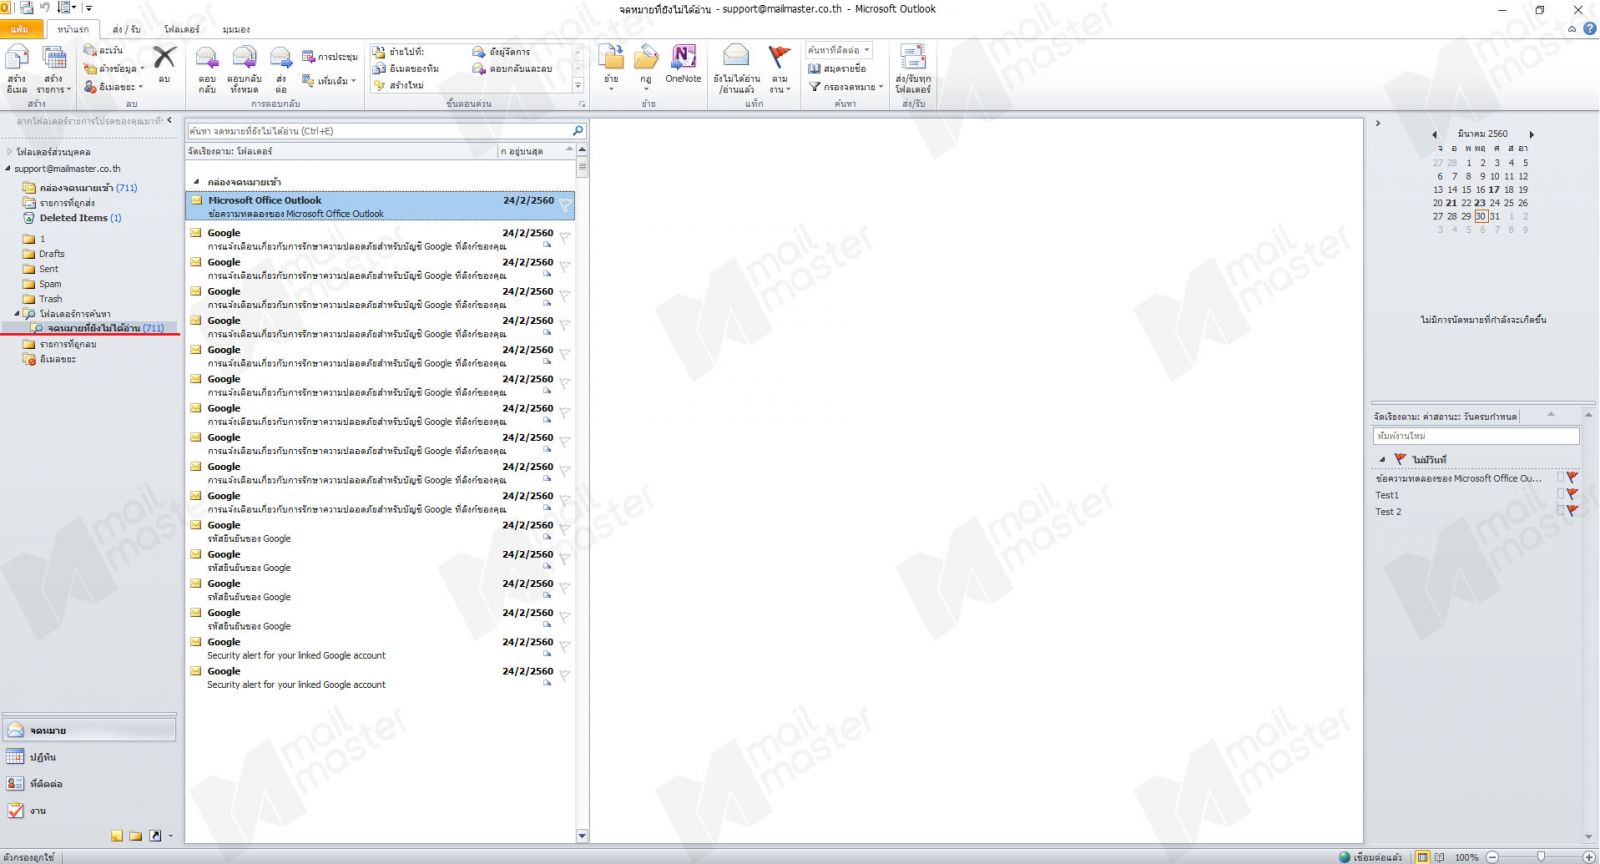Forward the selected message
The image size is (1600, 864).
pyautogui.click(x=281, y=69)
